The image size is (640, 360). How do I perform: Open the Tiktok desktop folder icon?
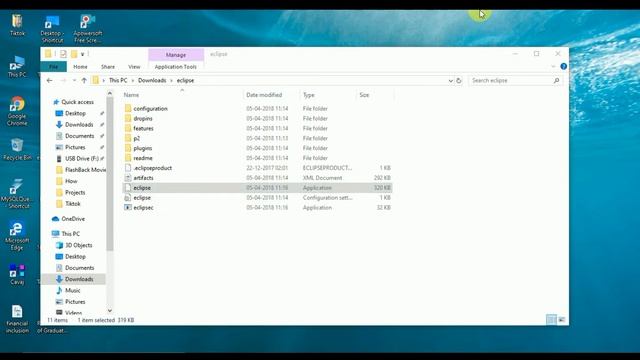pos(17,24)
